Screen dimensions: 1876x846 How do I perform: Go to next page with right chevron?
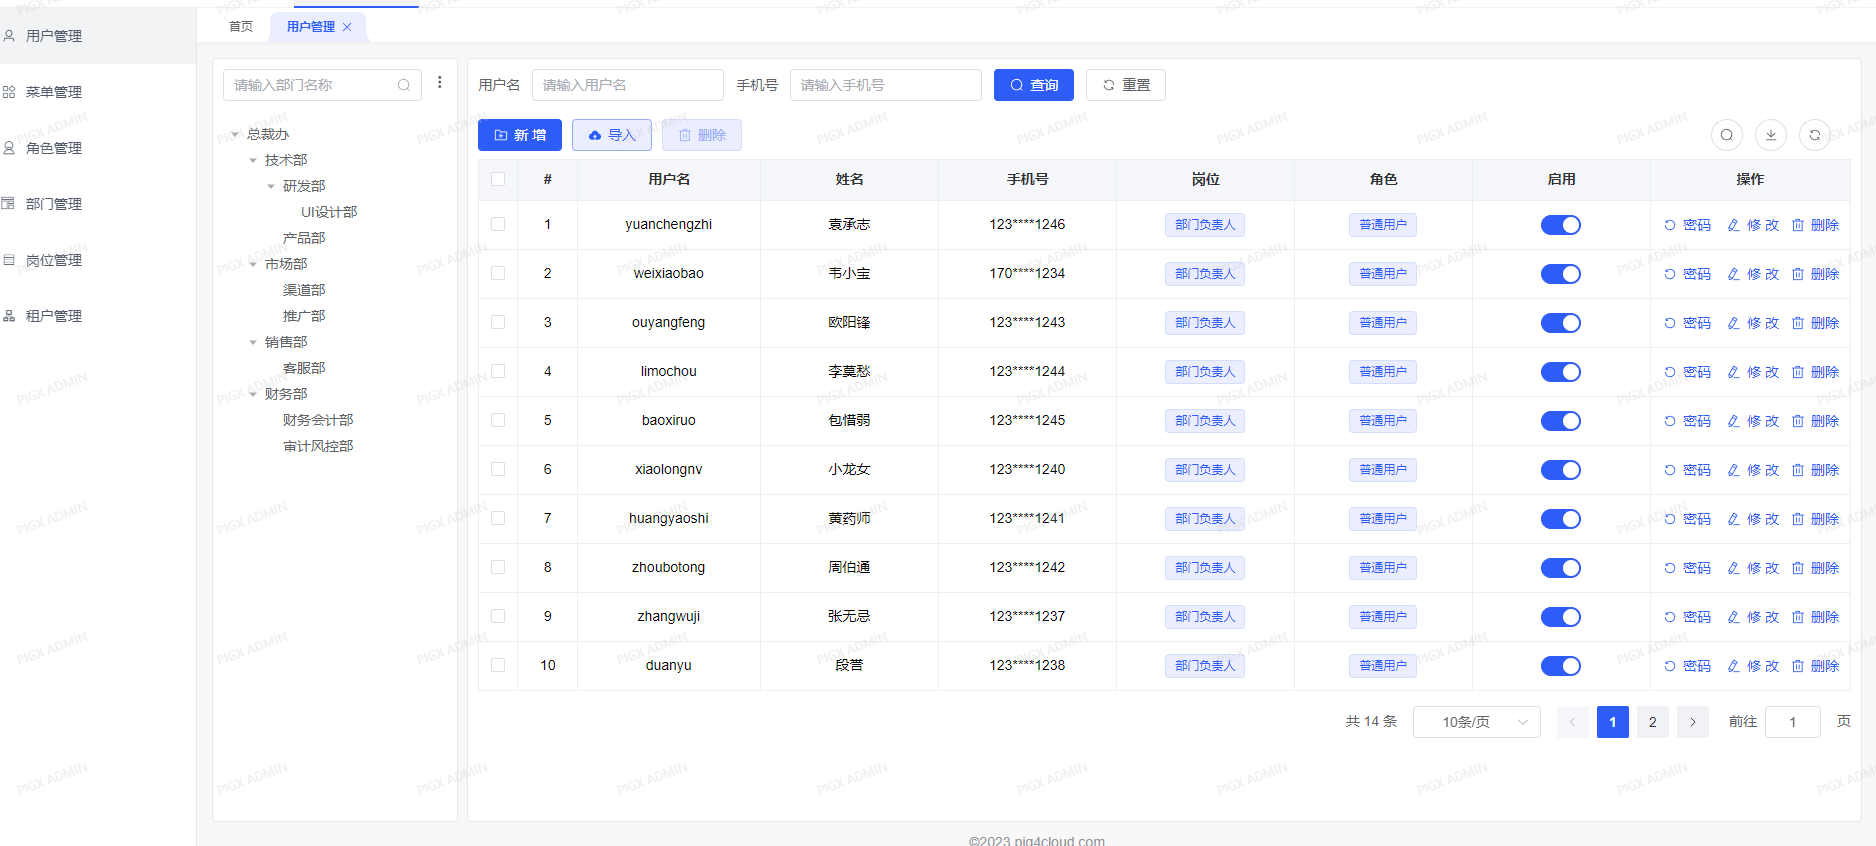(1692, 722)
